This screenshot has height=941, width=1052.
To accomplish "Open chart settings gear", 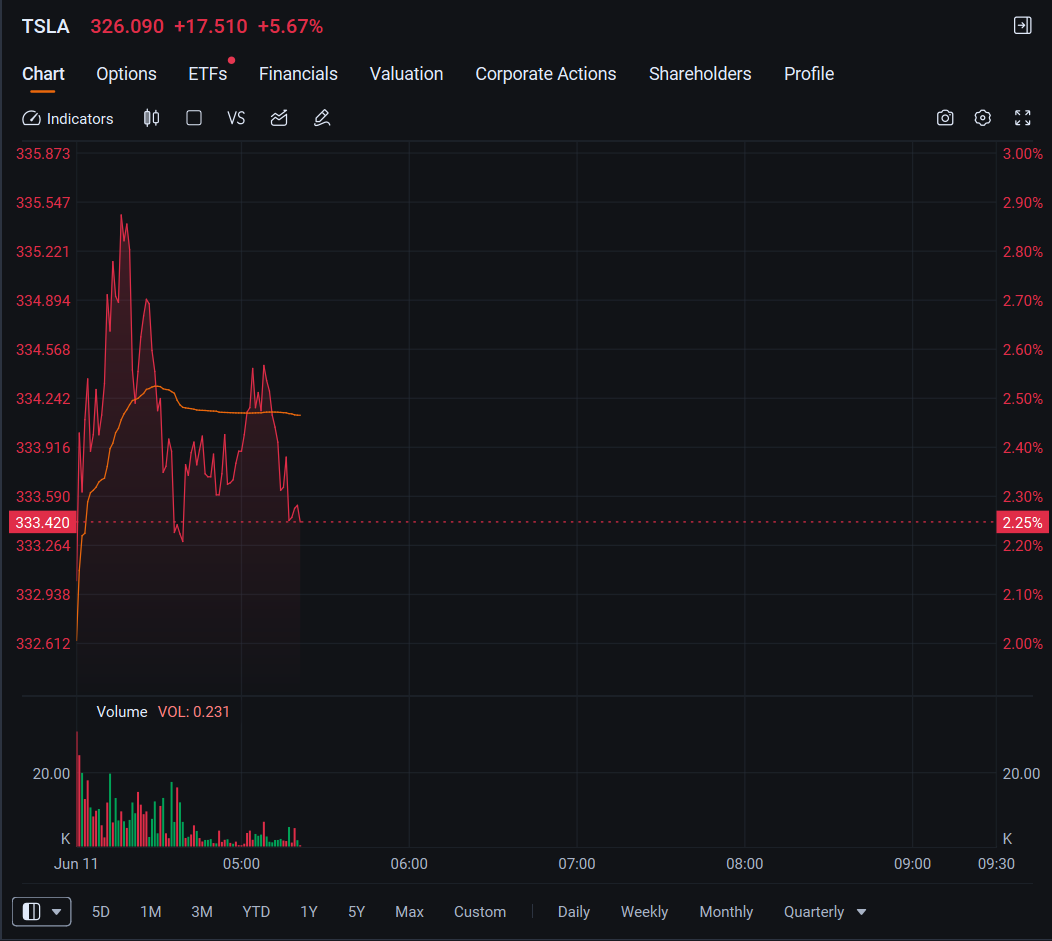I will coord(982,119).
